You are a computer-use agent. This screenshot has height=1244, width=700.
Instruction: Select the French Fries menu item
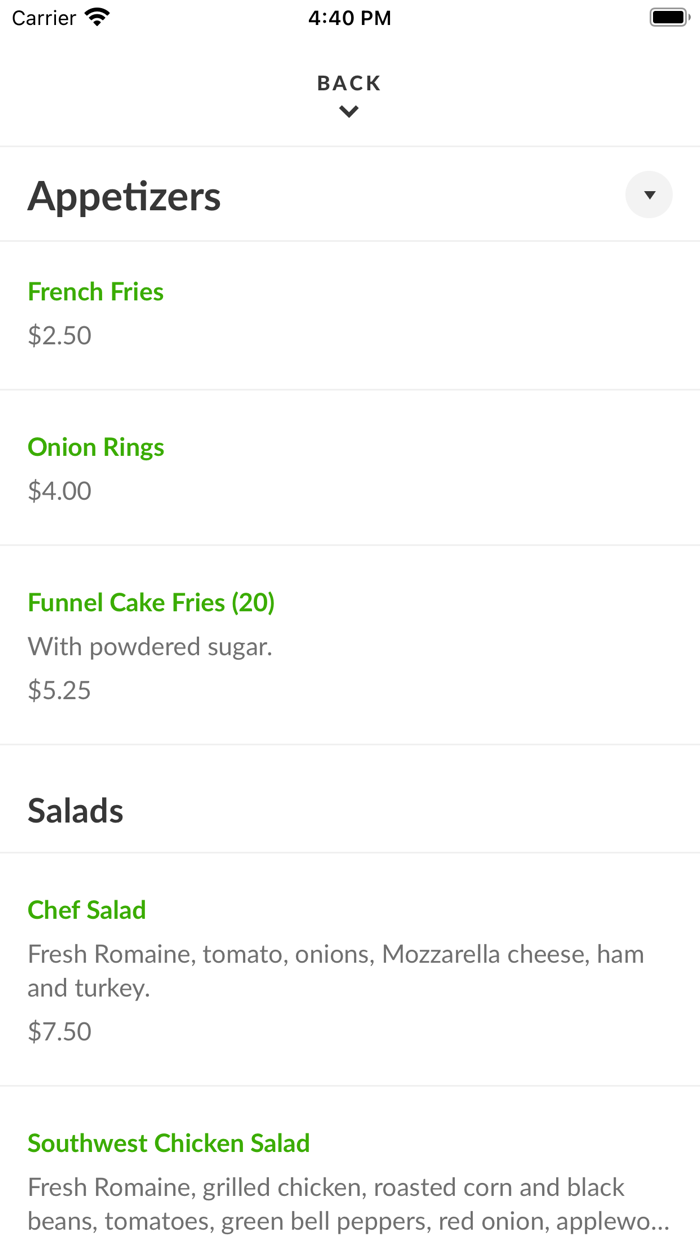pyautogui.click(x=96, y=291)
